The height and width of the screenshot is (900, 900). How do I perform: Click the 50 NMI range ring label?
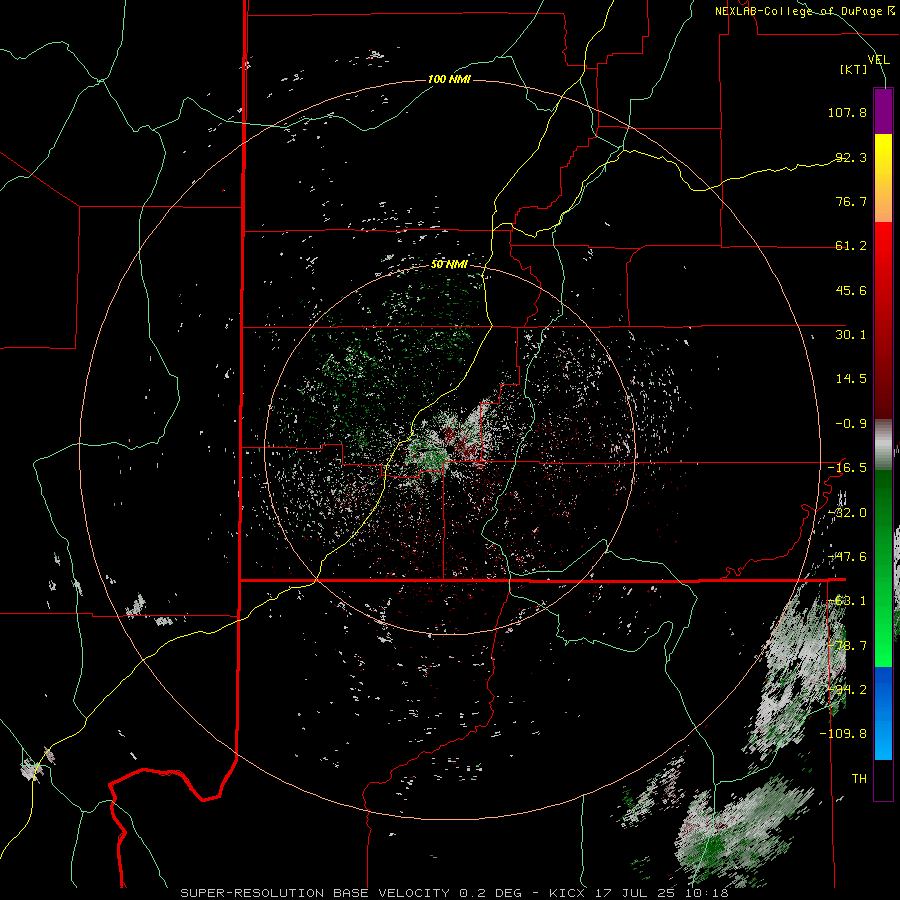click(449, 264)
